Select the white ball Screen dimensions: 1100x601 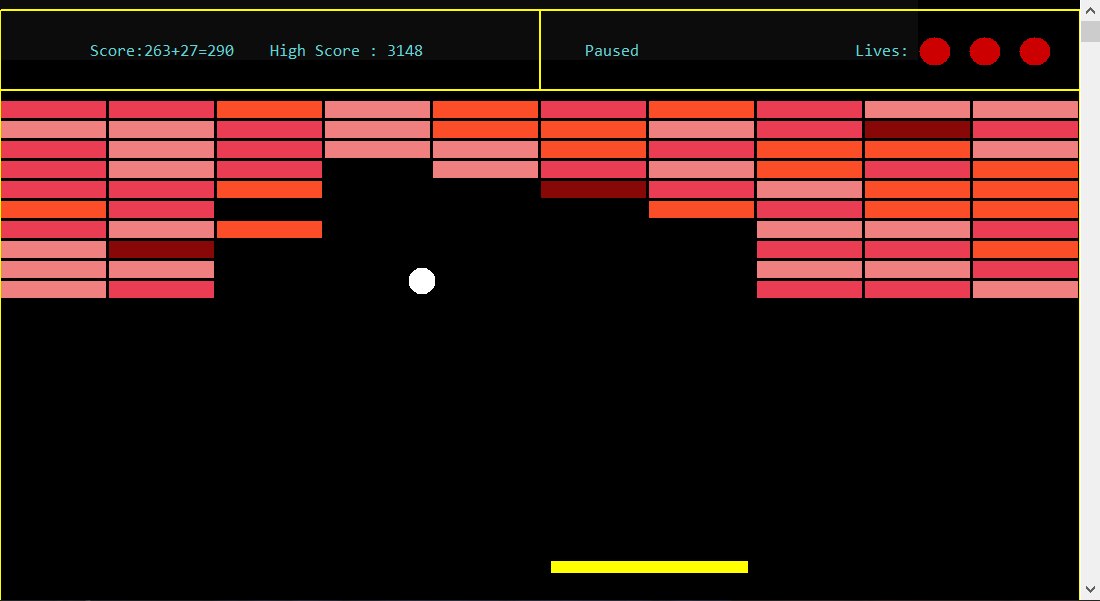422,281
